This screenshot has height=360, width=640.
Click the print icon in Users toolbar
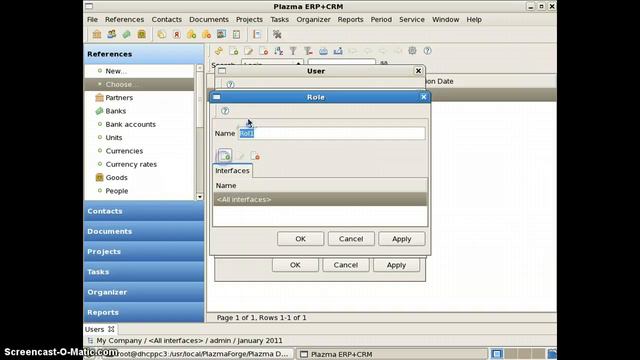click(323, 51)
